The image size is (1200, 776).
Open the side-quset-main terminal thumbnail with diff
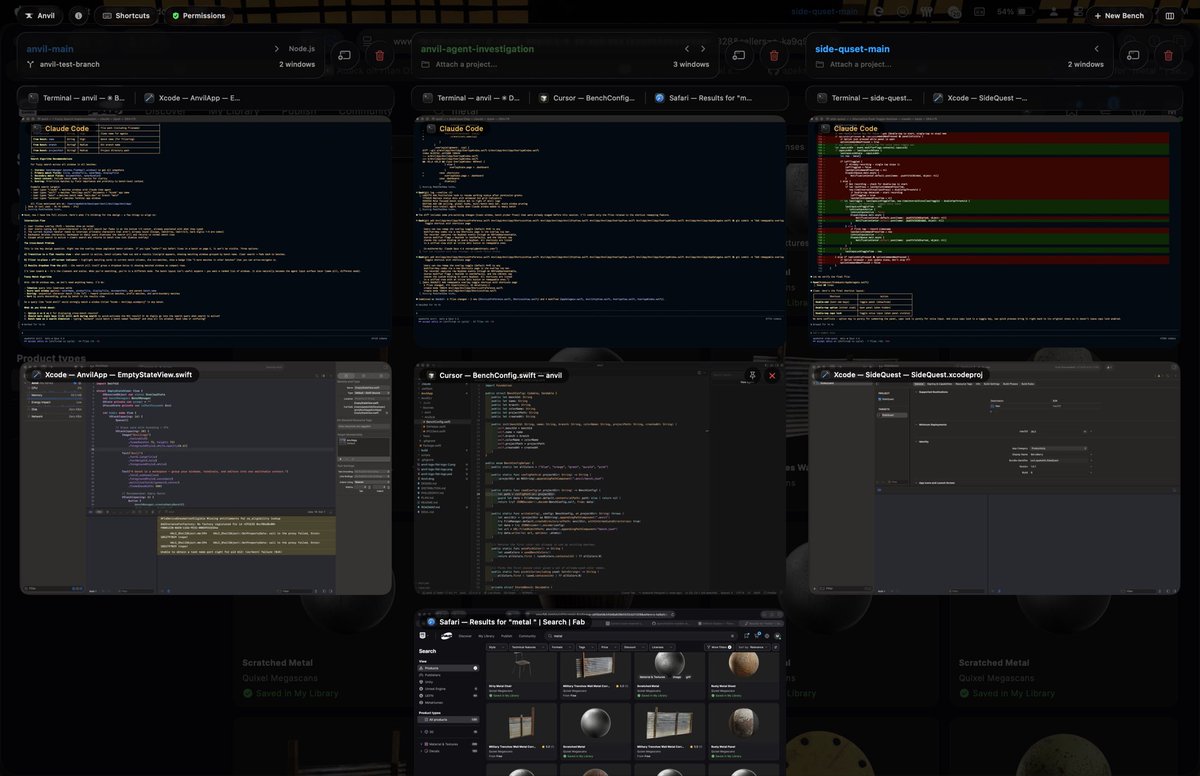(995, 231)
